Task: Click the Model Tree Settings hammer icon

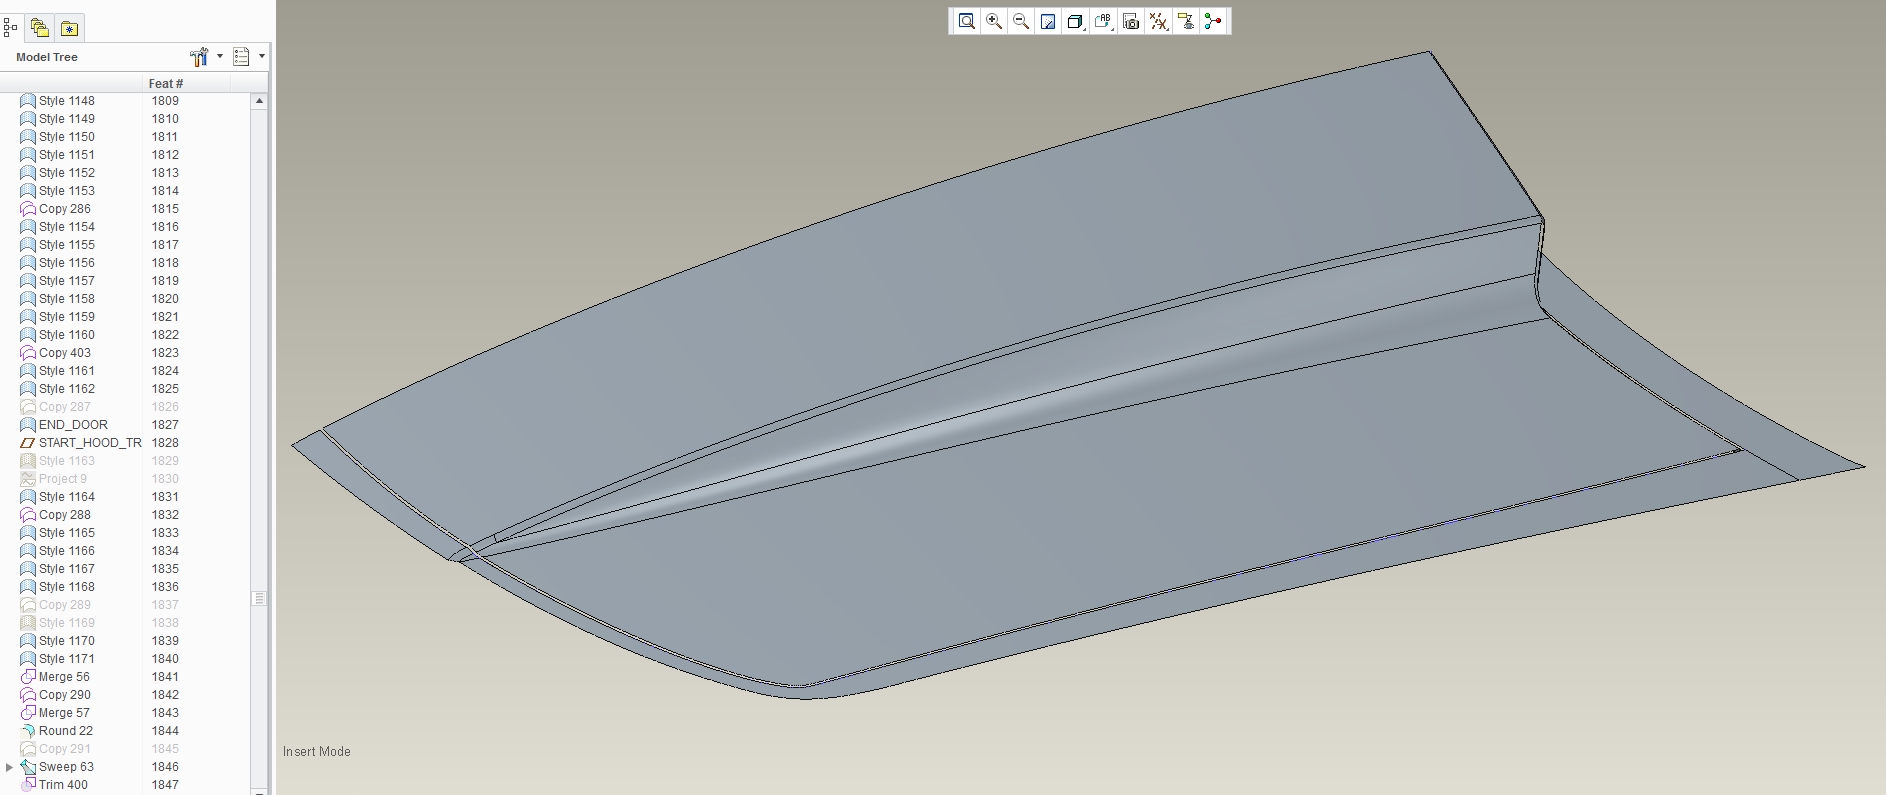Action: [x=199, y=57]
